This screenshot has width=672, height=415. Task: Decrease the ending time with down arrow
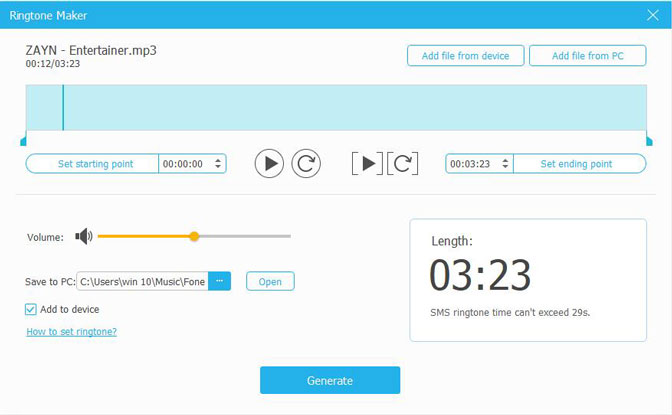coord(505,167)
